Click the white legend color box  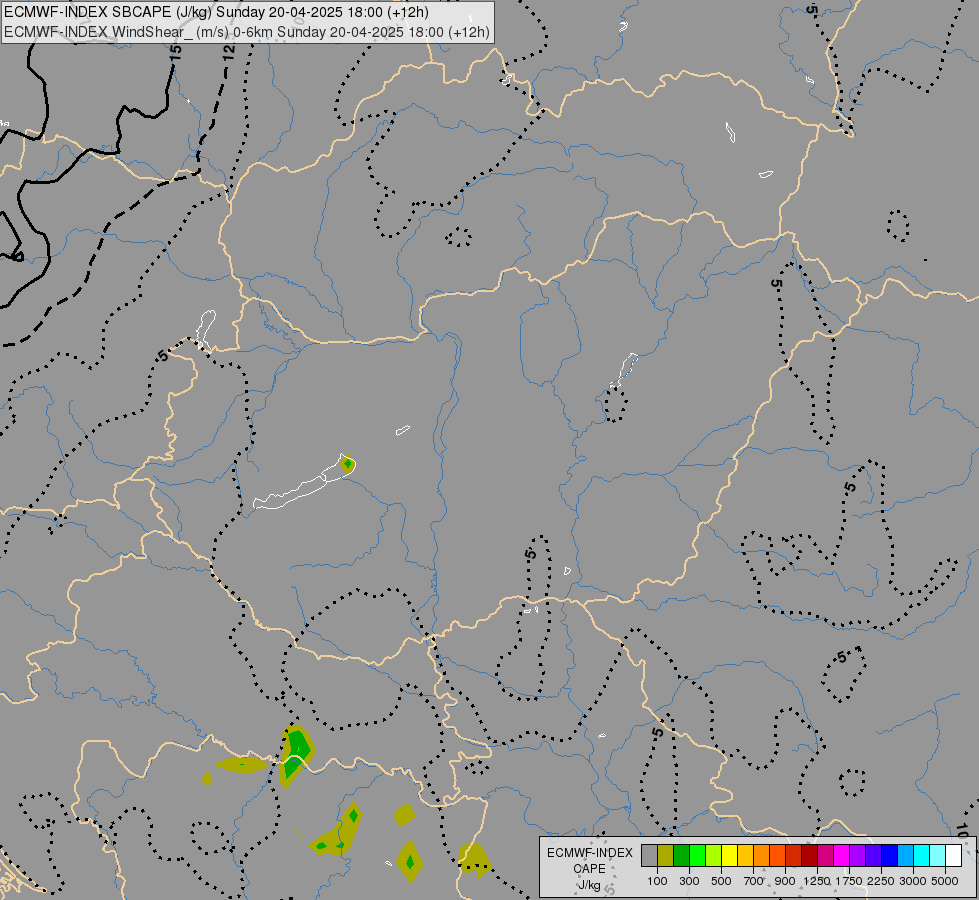pyautogui.click(x=953, y=856)
